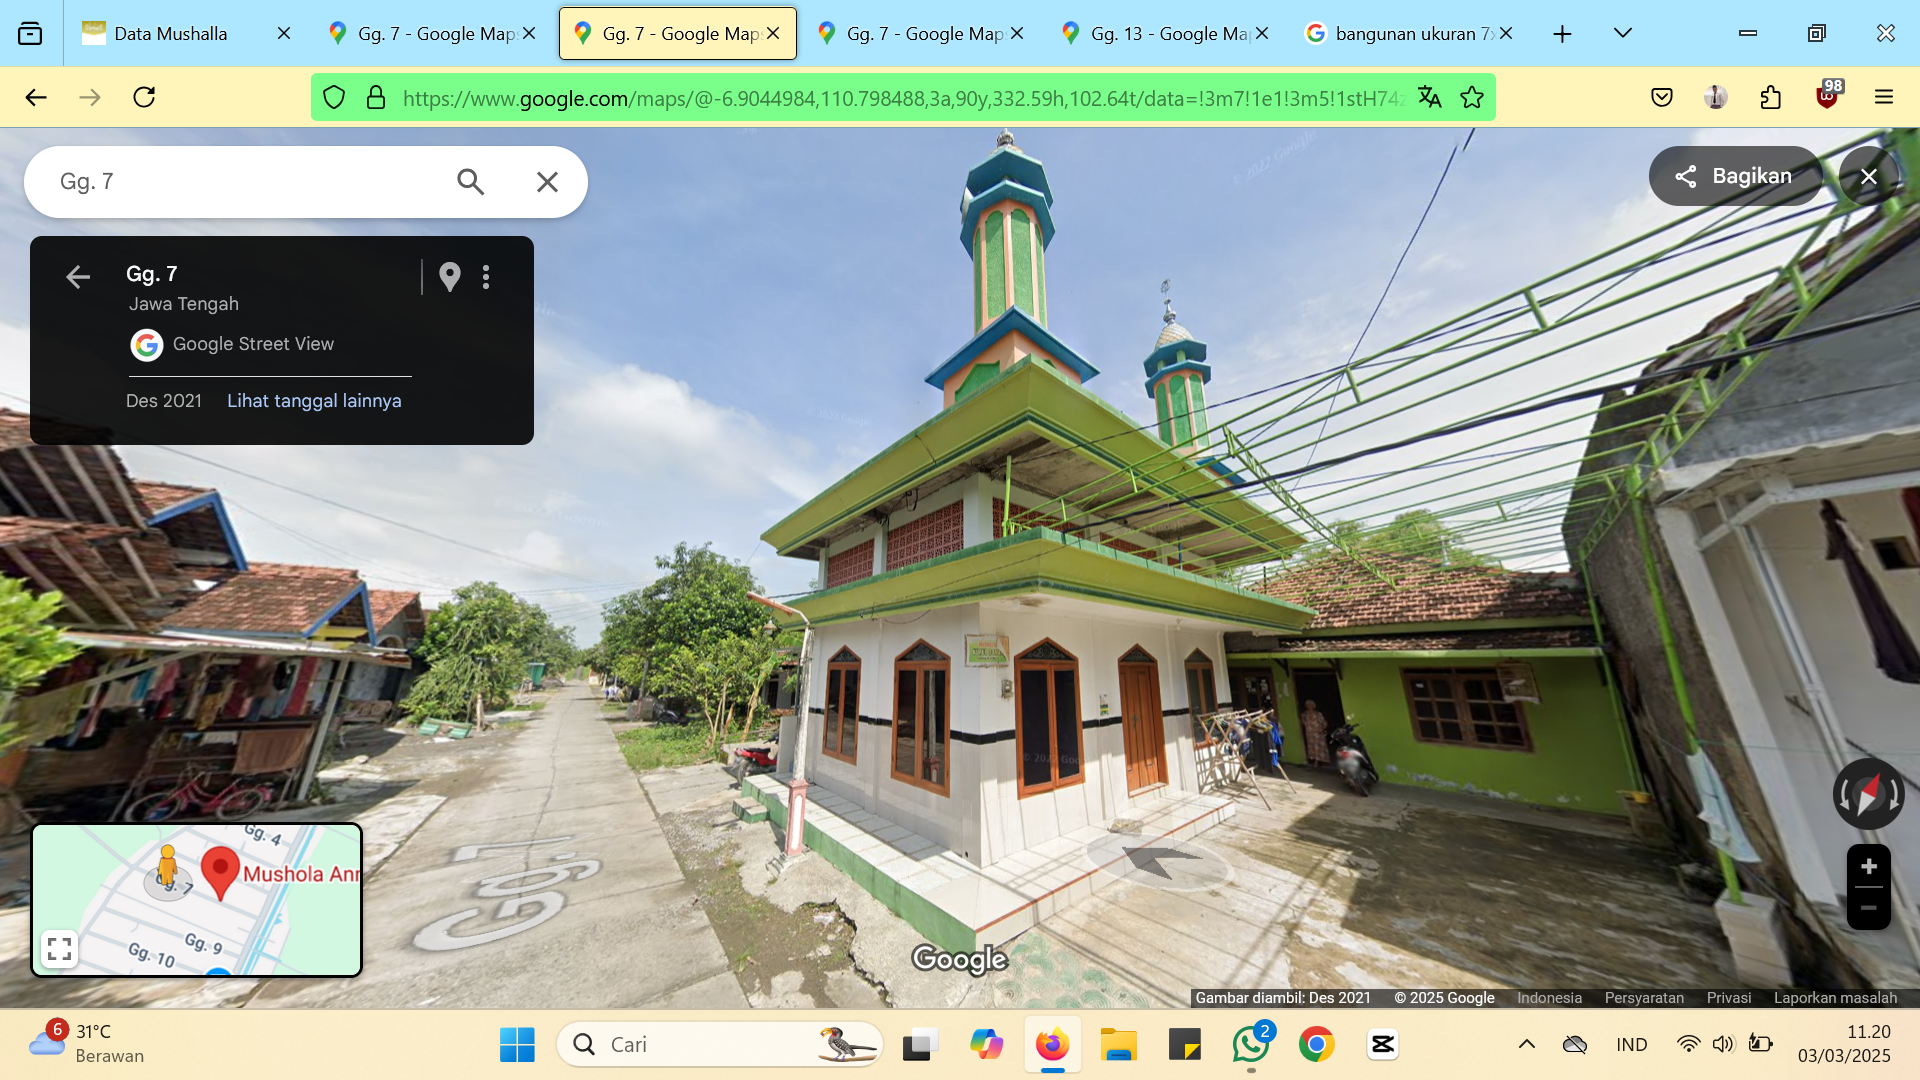Open WhatsApp from the taskbar

tap(1250, 1044)
